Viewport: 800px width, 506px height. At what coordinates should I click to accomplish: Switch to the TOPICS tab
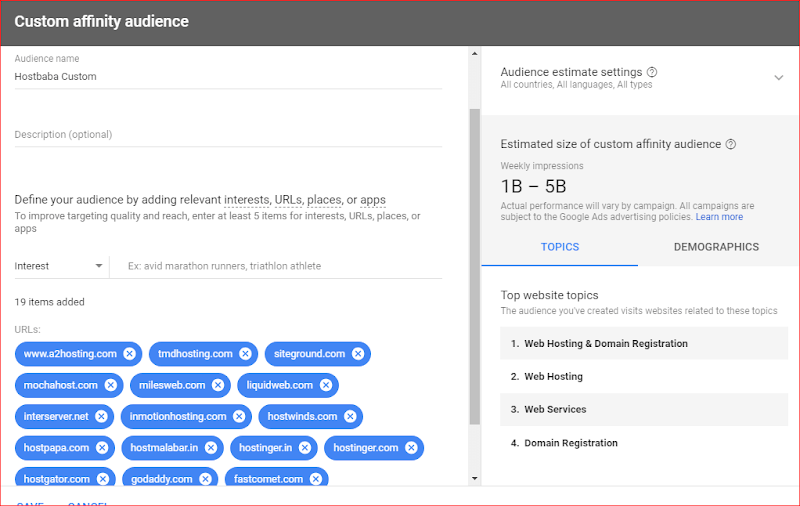tap(560, 247)
